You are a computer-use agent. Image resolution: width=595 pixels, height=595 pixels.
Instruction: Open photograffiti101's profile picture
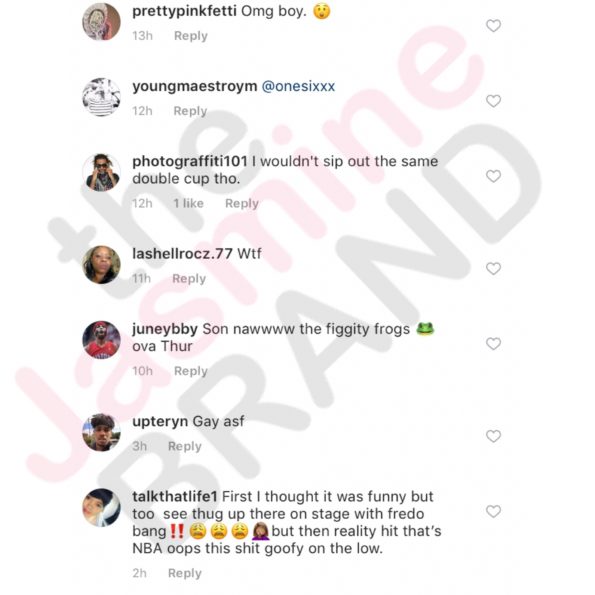coord(101,173)
